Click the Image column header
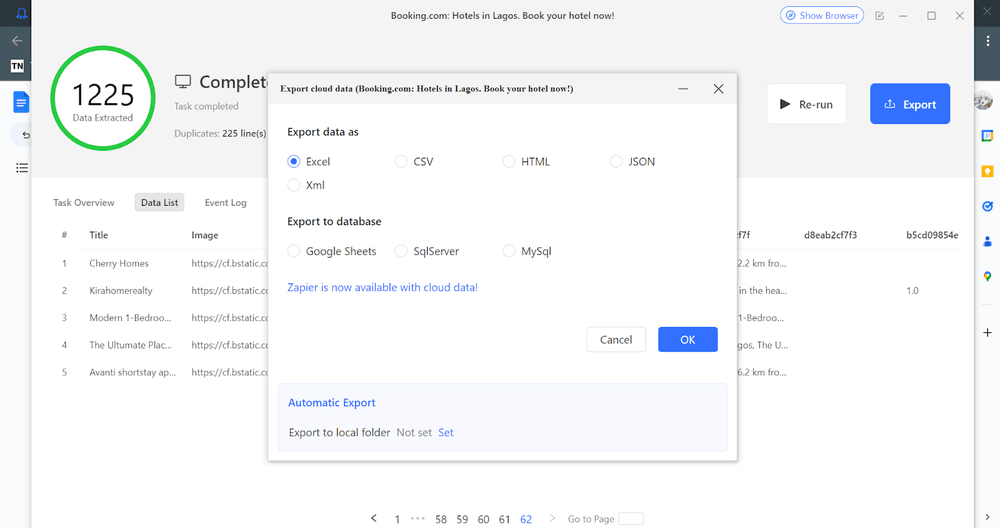 (205, 235)
